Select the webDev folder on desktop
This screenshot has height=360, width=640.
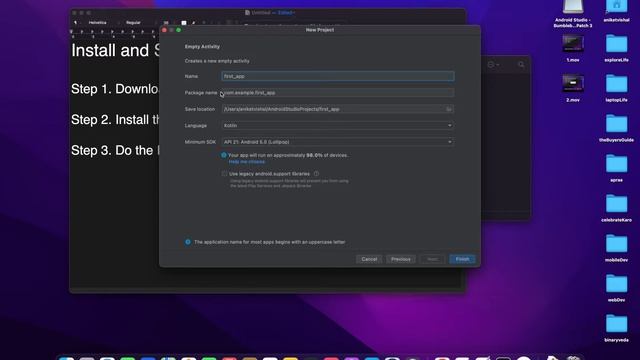[616, 288]
